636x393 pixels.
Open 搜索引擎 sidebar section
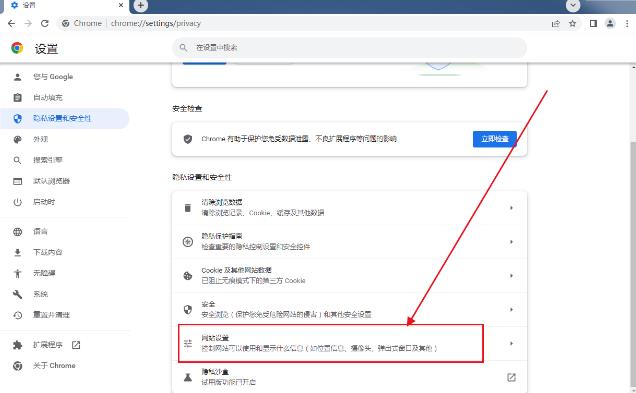click(65, 160)
